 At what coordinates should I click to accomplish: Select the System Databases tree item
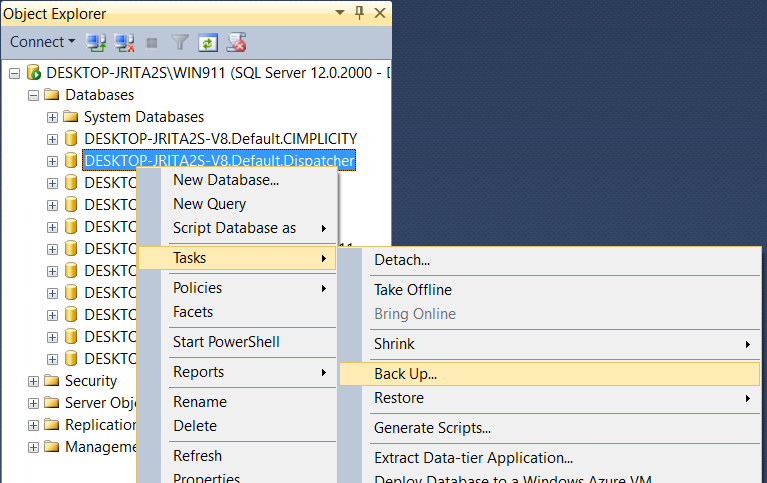pos(144,117)
